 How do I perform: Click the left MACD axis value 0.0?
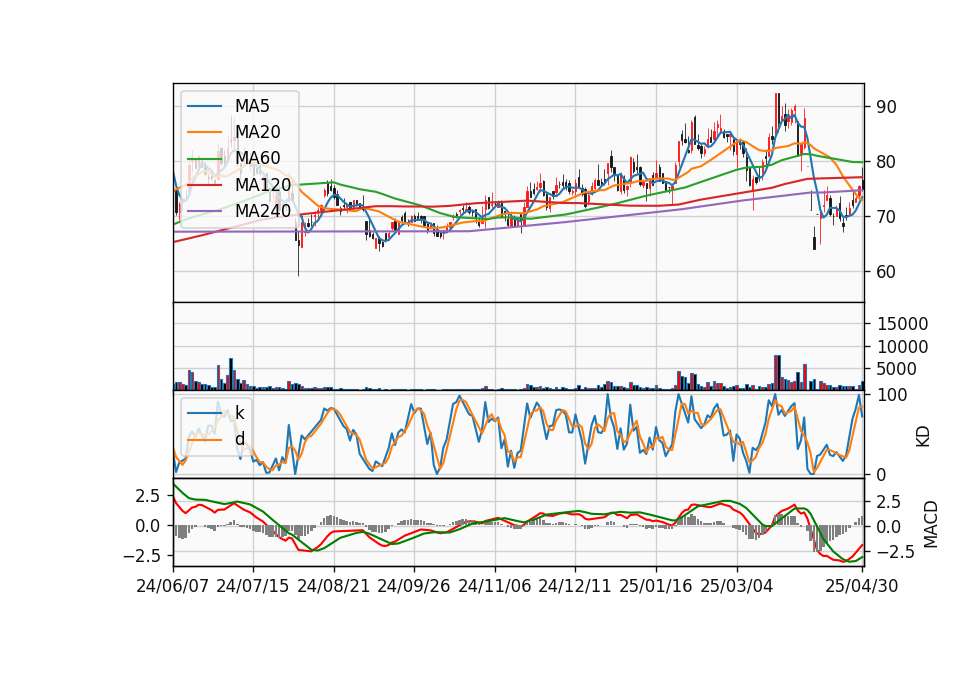(x=148, y=526)
